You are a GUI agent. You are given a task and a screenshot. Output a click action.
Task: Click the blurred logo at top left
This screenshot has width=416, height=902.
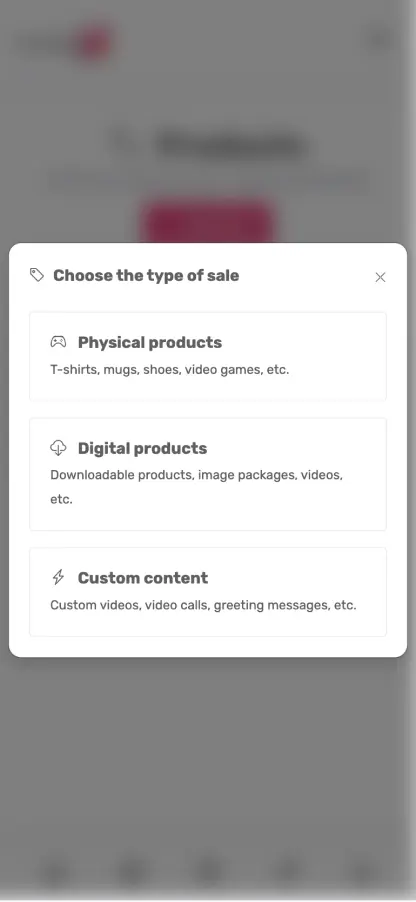point(63,40)
